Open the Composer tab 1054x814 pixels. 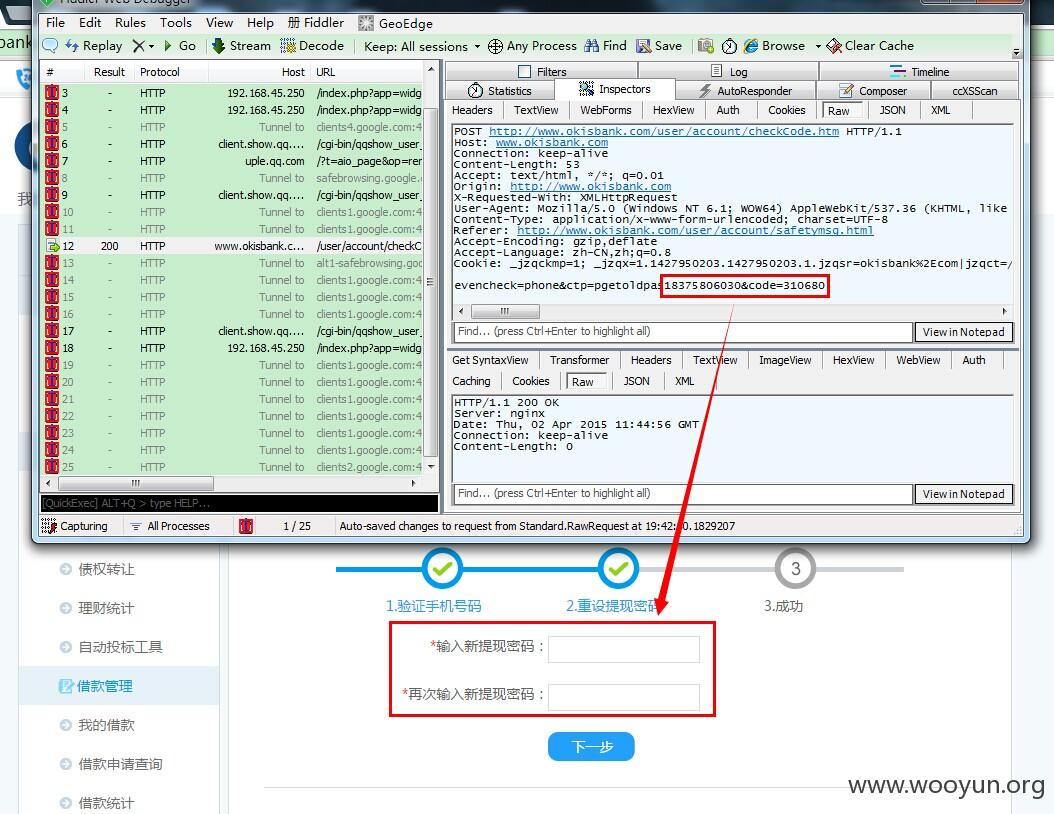click(x=873, y=91)
